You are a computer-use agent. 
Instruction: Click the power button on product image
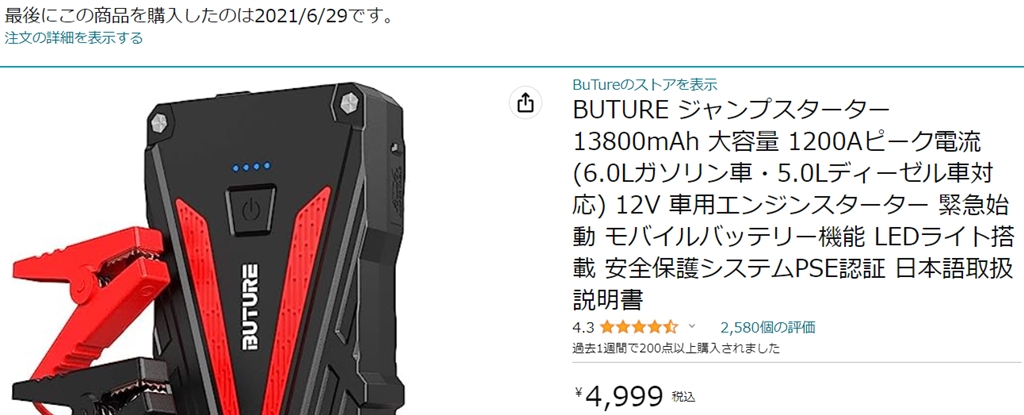coord(250,210)
